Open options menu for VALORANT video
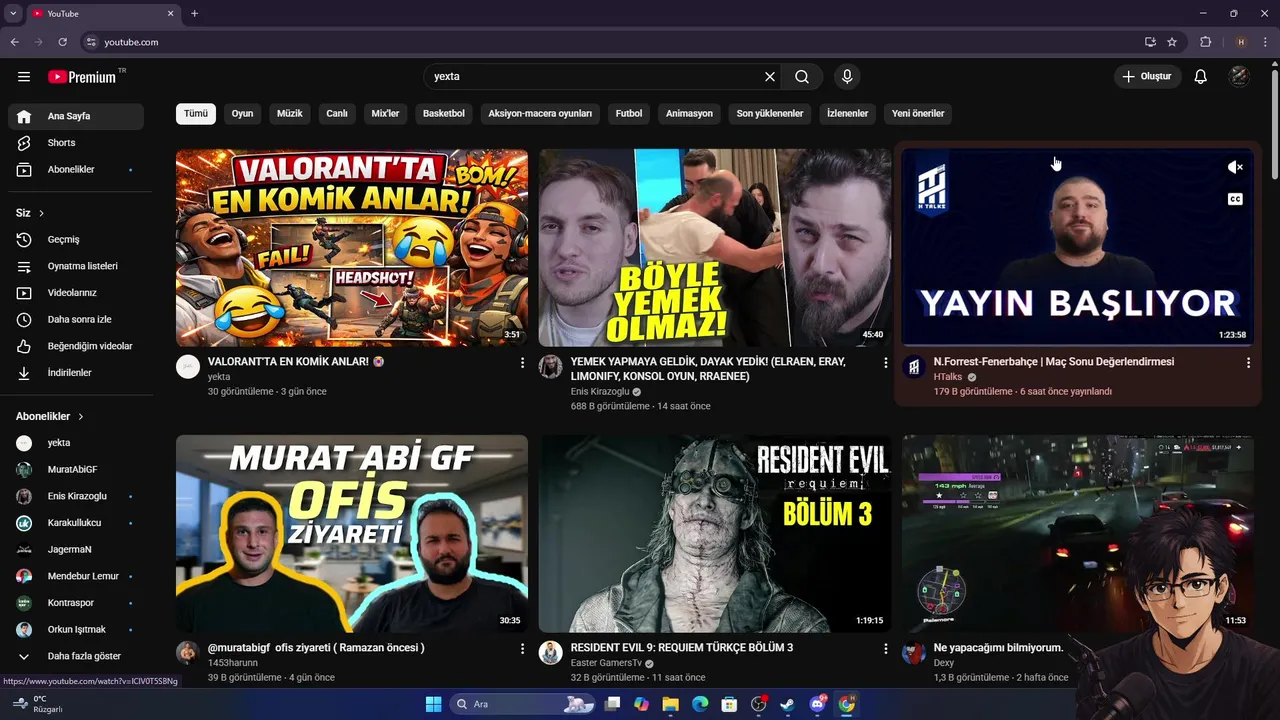The height and width of the screenshot is (720, 1280). click(522, 363)
